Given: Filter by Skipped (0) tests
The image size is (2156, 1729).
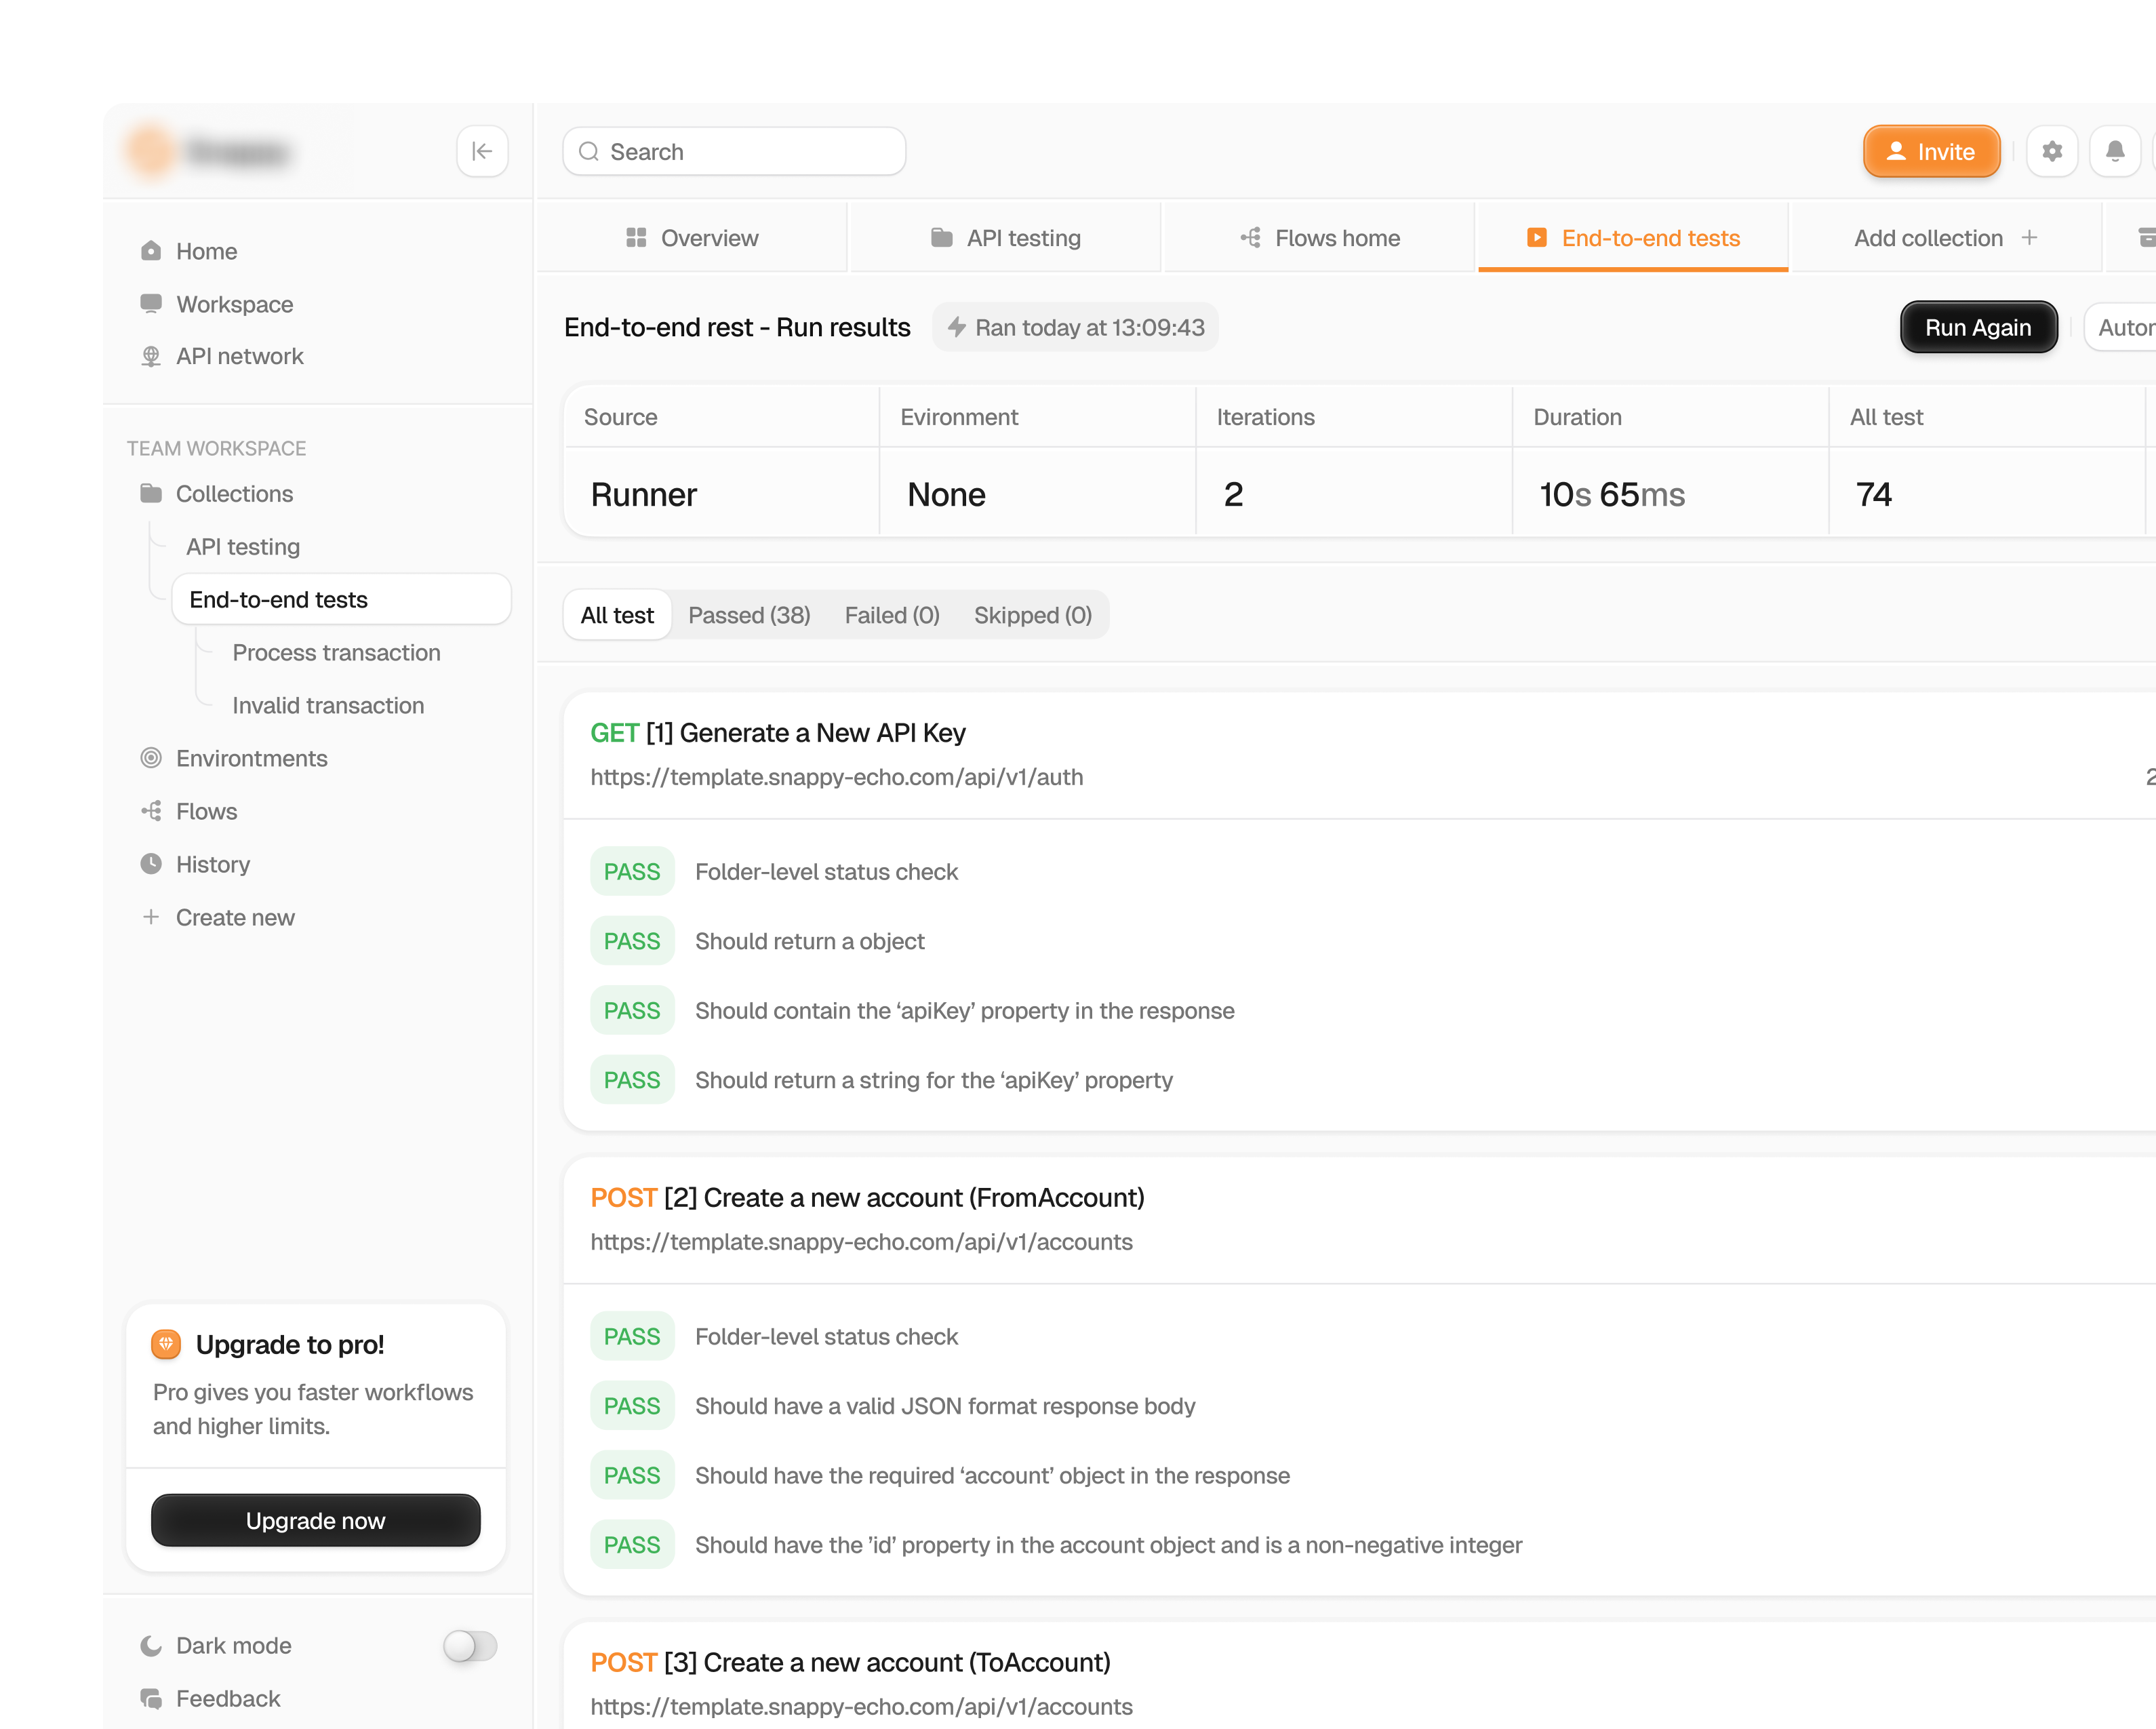Looking at the screenshot, I should (1033, 615).
